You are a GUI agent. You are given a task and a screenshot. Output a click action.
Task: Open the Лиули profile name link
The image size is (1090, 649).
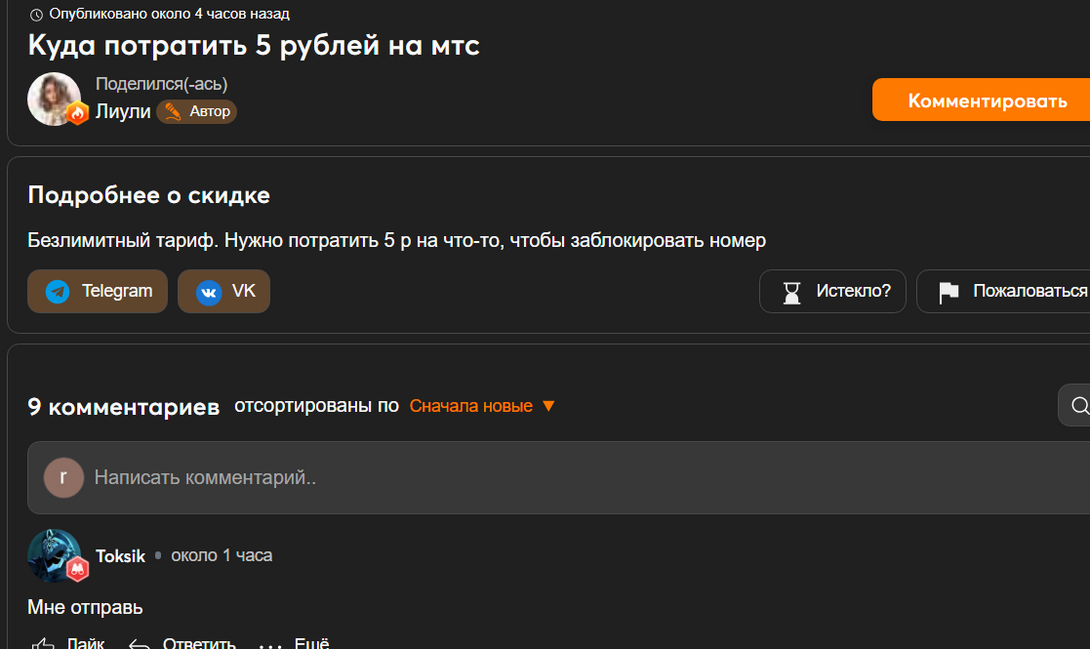tap(123, 111)
